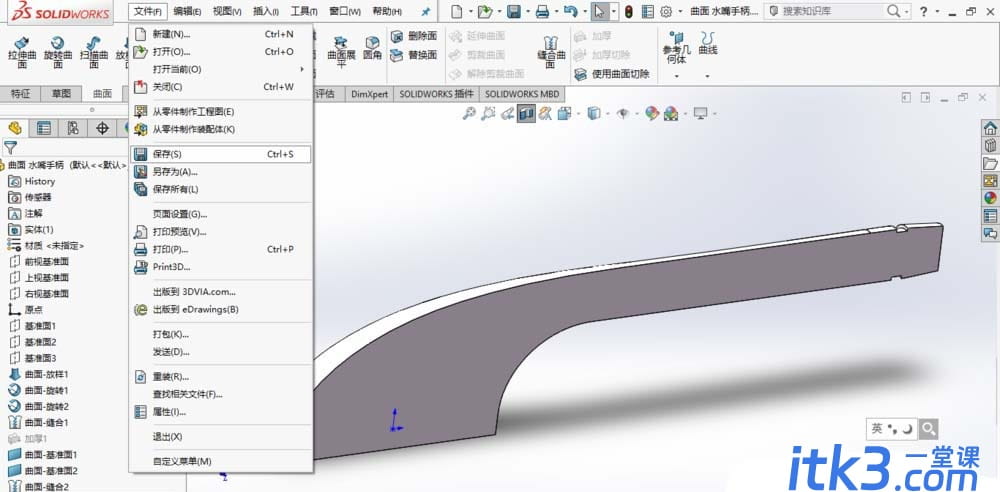This screenshot has width=1000, height=492.
Task: Switch to SOLIDWORKS 插件 tab
Action: [x=436, y=94]
